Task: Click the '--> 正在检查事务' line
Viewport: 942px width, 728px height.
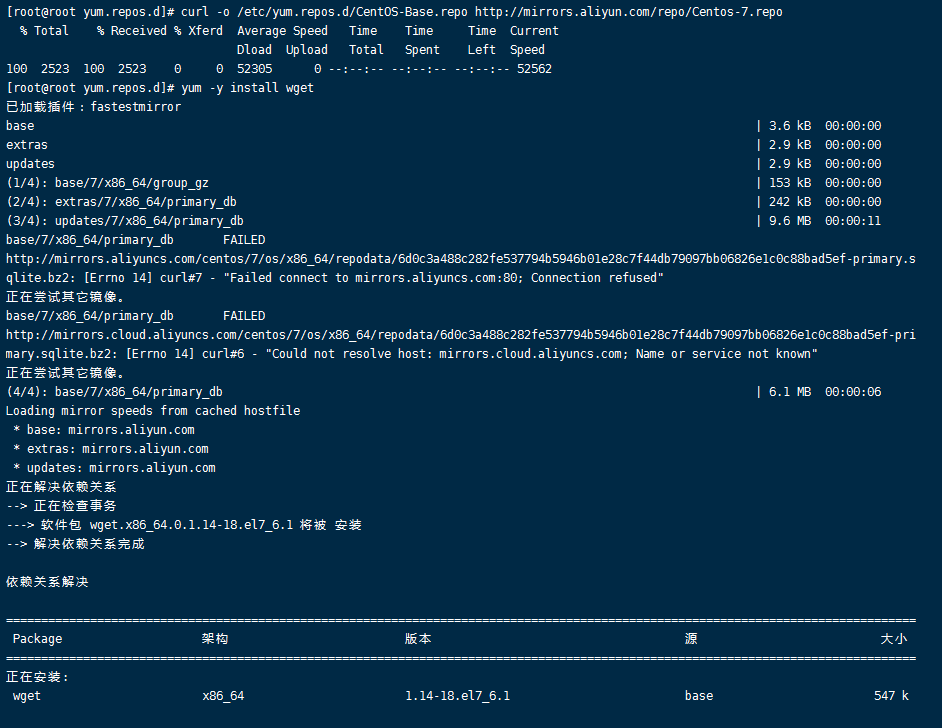Action: (61, 506)
